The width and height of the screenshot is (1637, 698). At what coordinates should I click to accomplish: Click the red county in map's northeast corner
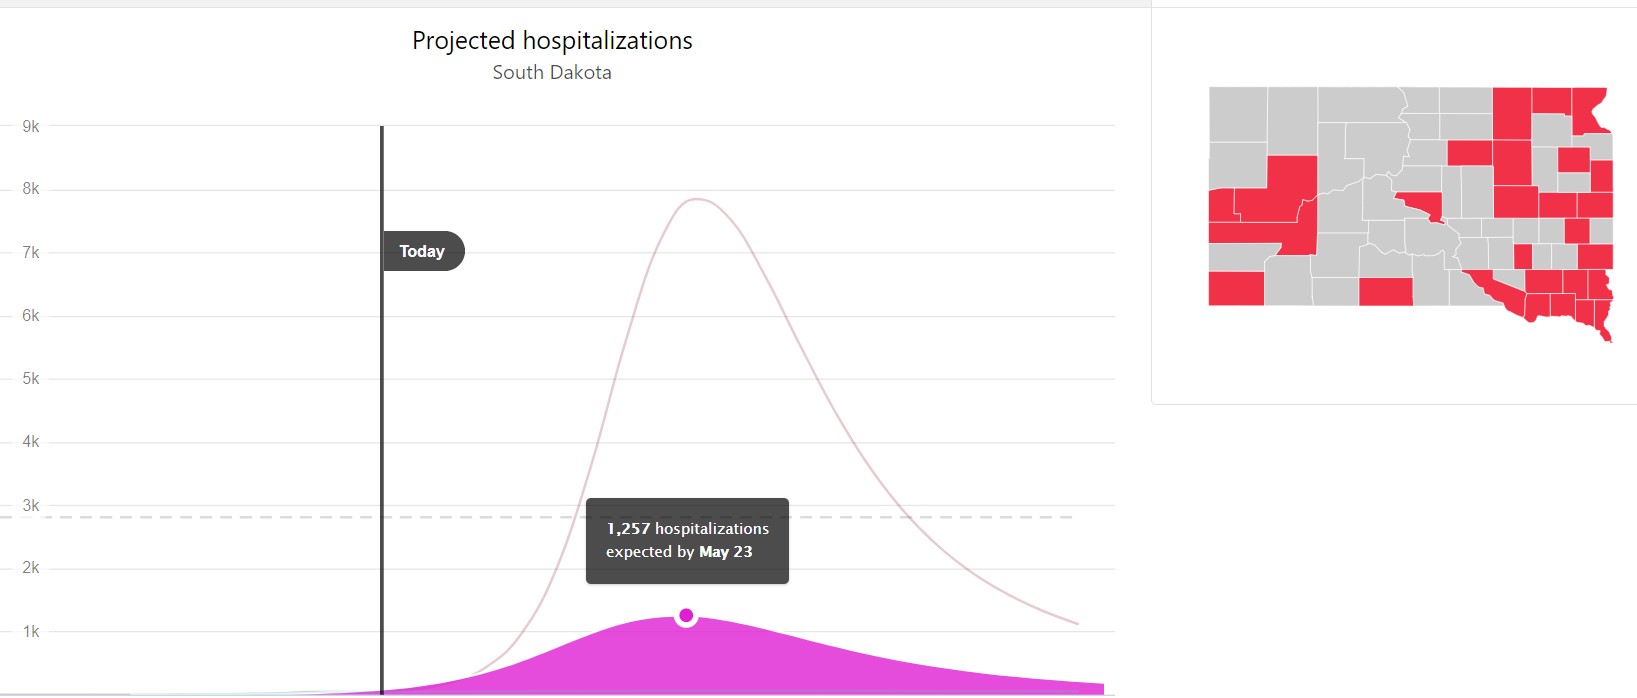coord(1590,108)
